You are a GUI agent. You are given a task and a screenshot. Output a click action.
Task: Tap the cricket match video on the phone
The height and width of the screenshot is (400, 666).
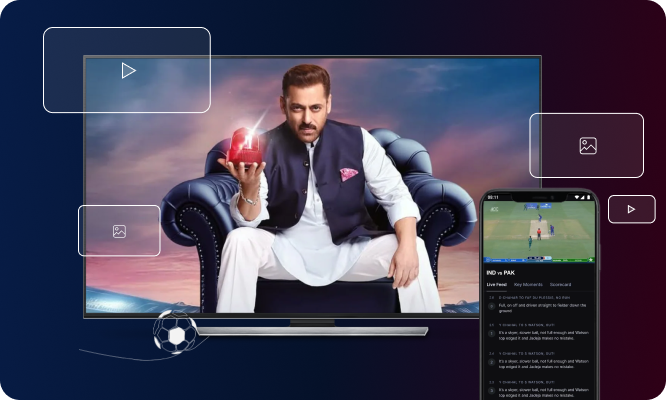539,232
